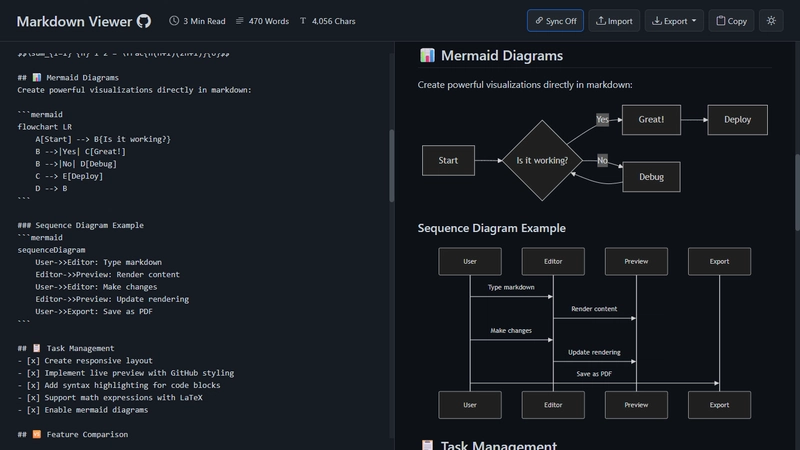Click the top Editor actor box
This screenshot has height=450, width=800.
point(553,261)
